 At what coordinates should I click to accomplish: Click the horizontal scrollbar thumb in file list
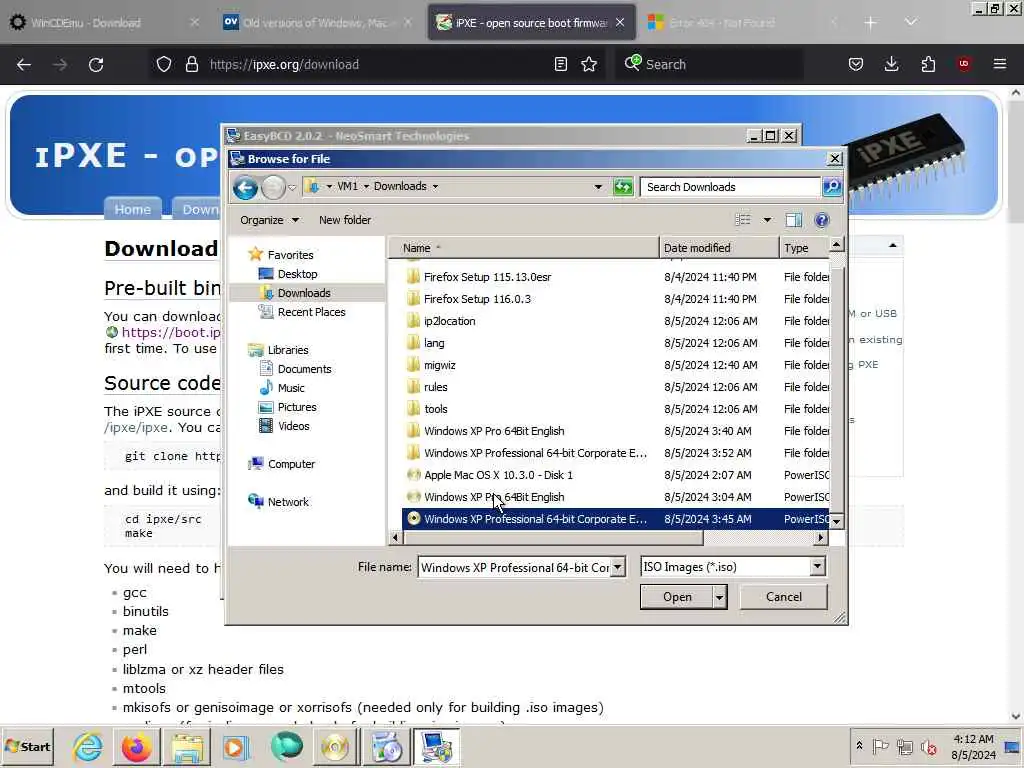tap(553, 537)
